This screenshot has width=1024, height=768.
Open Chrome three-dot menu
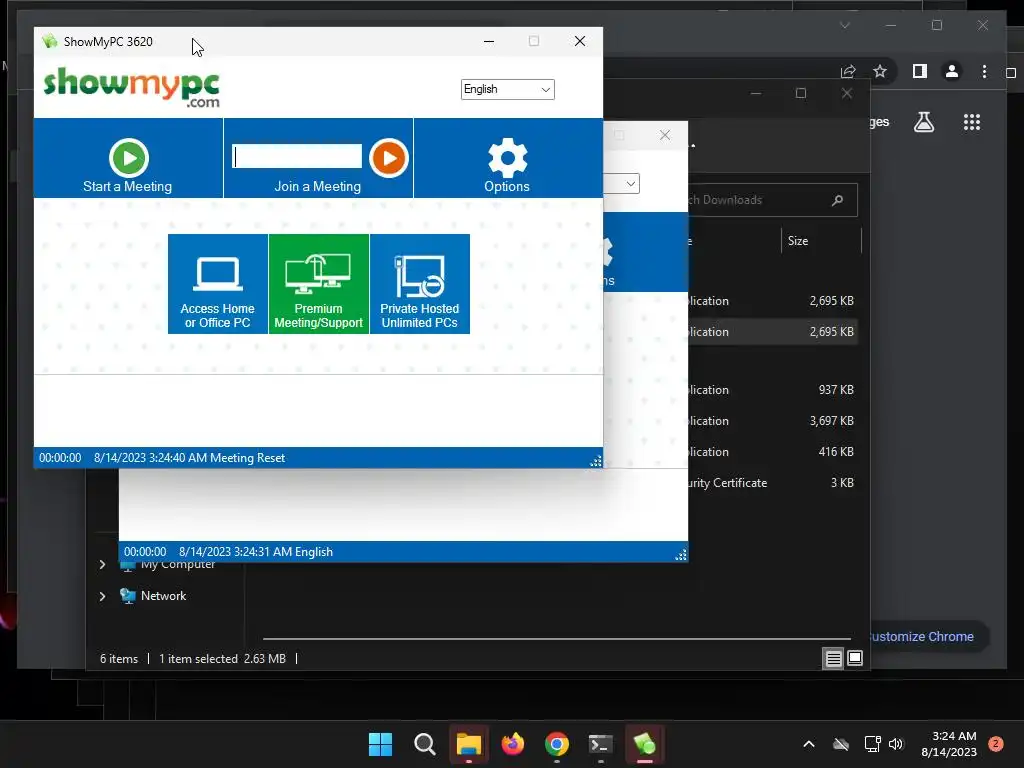tap(984, 71)
